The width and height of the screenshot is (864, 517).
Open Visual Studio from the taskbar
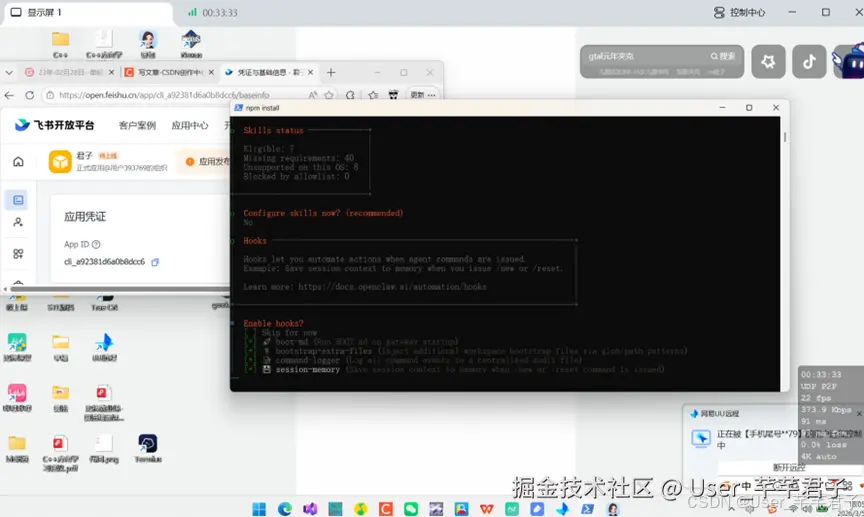[310, 509]
